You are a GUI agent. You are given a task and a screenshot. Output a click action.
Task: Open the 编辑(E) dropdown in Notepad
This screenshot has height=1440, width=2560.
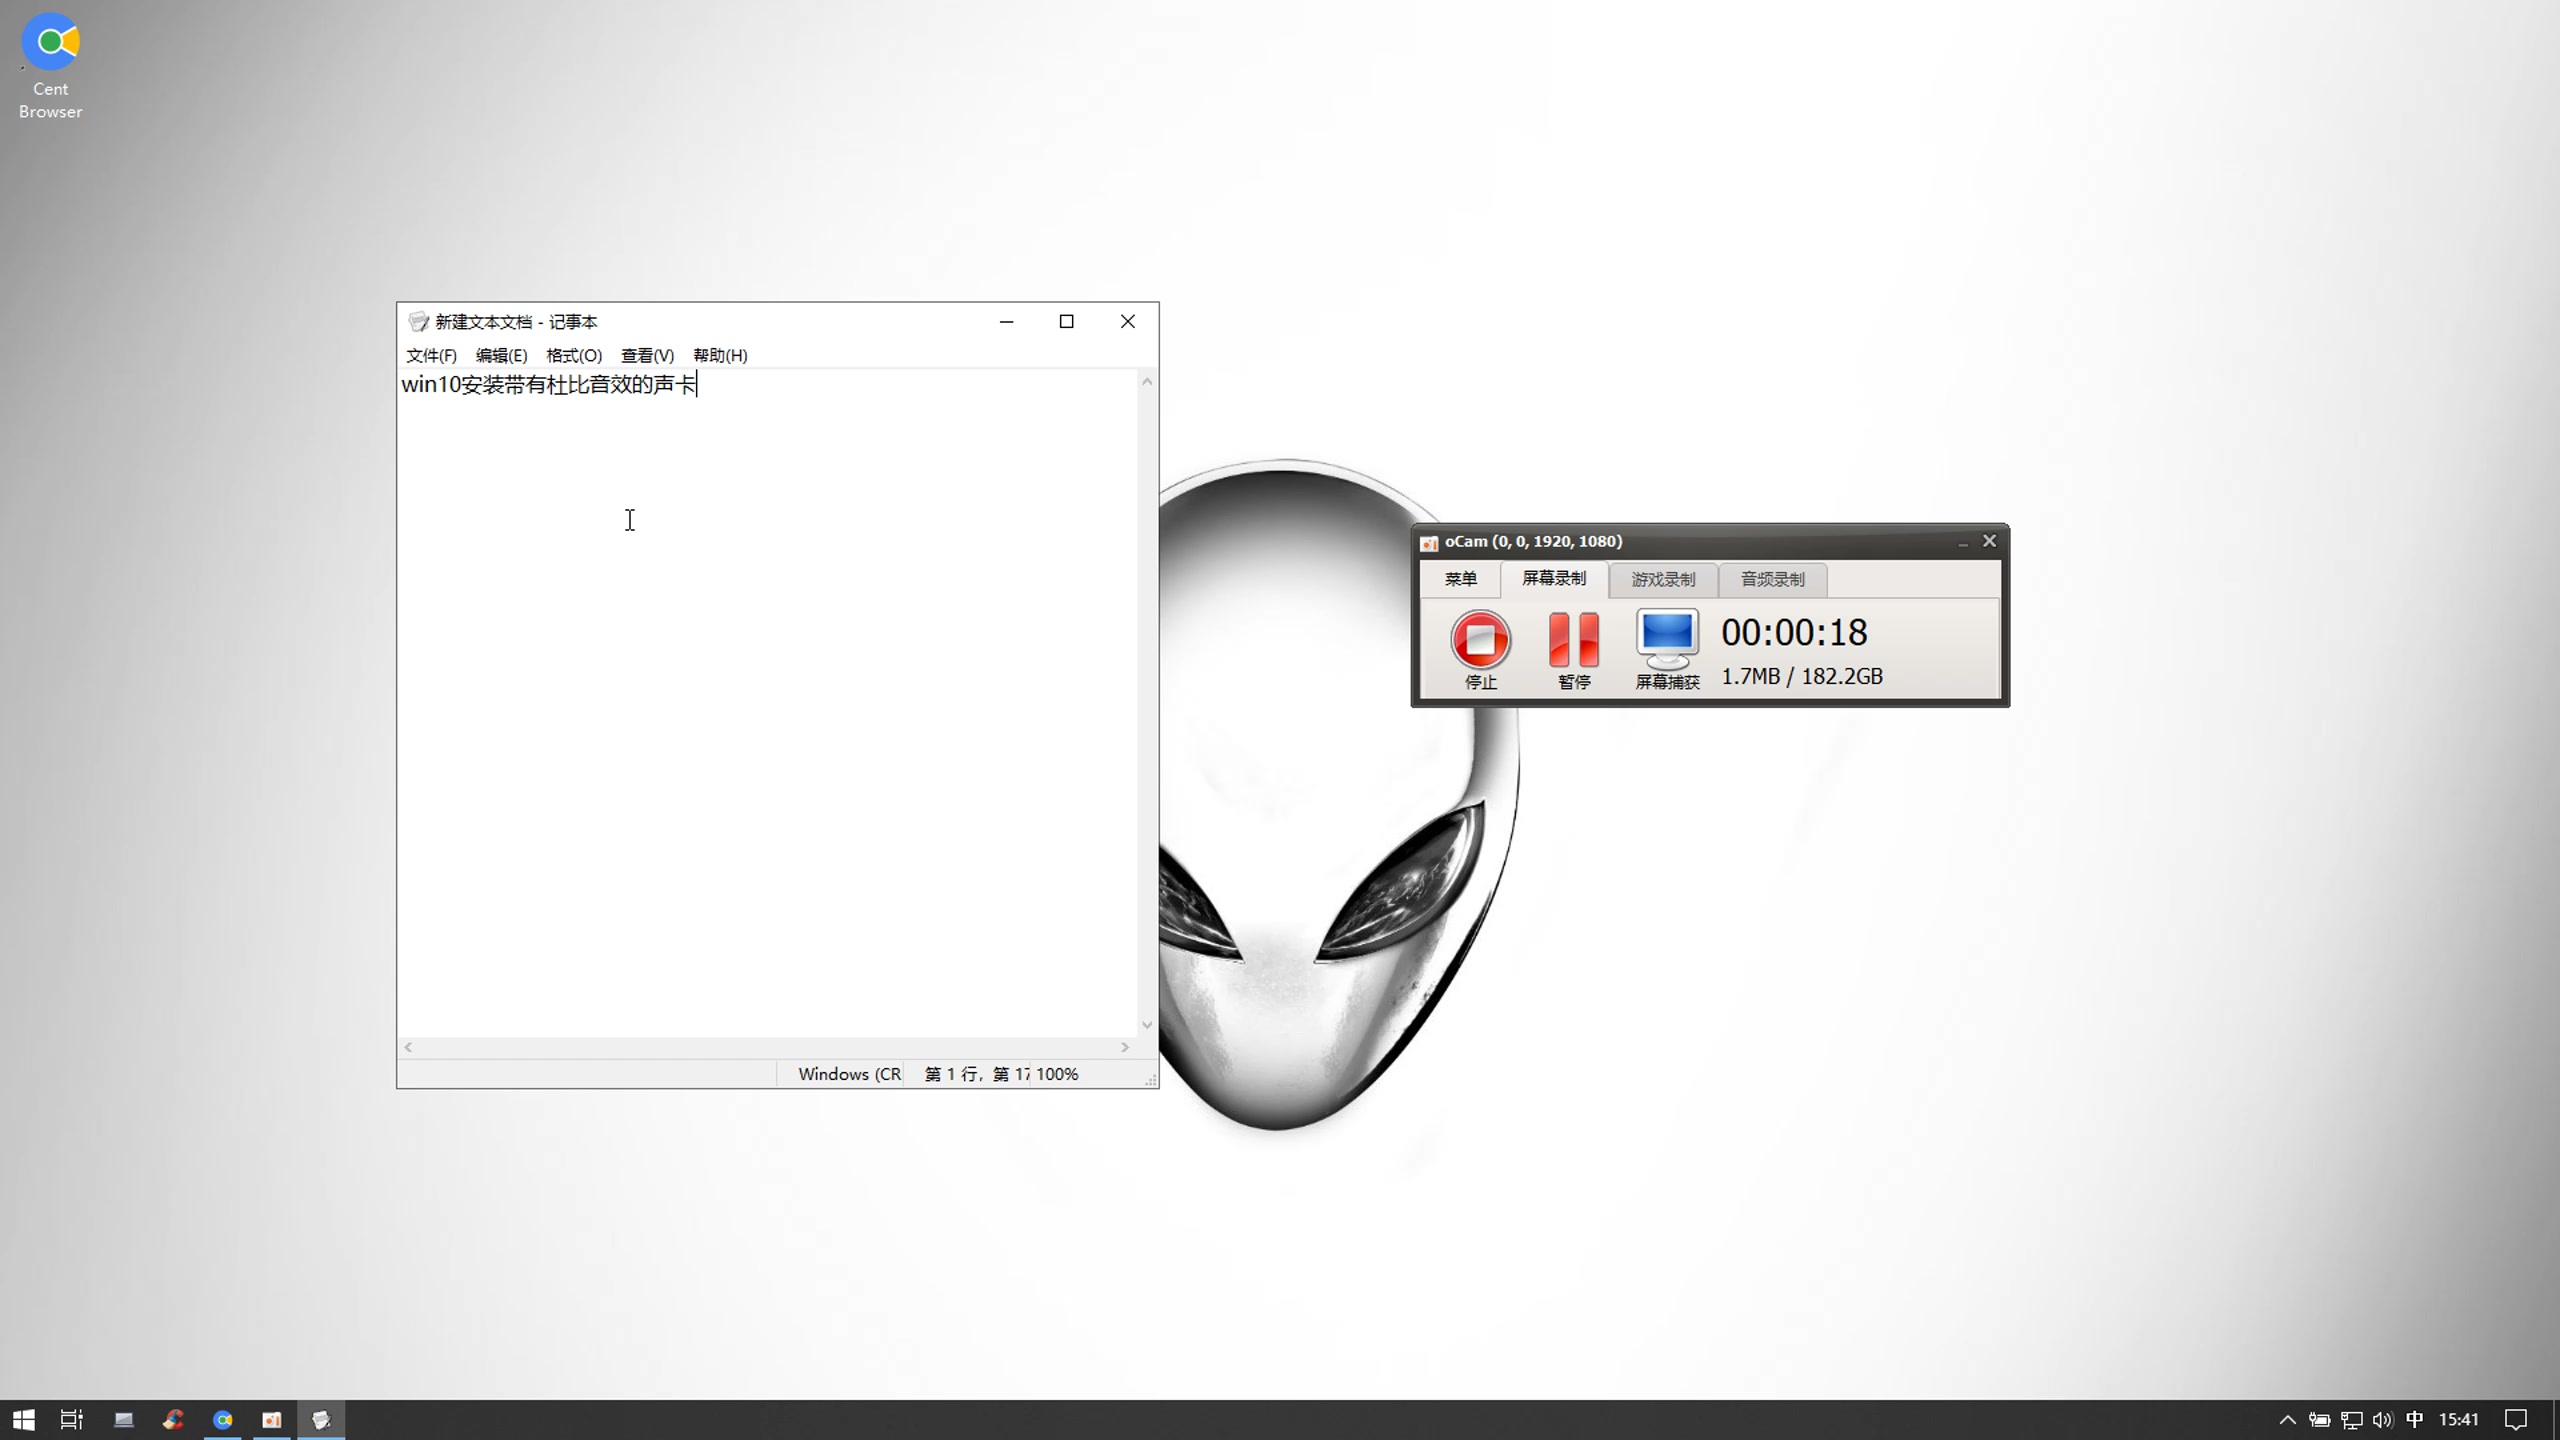coord(501,355)
